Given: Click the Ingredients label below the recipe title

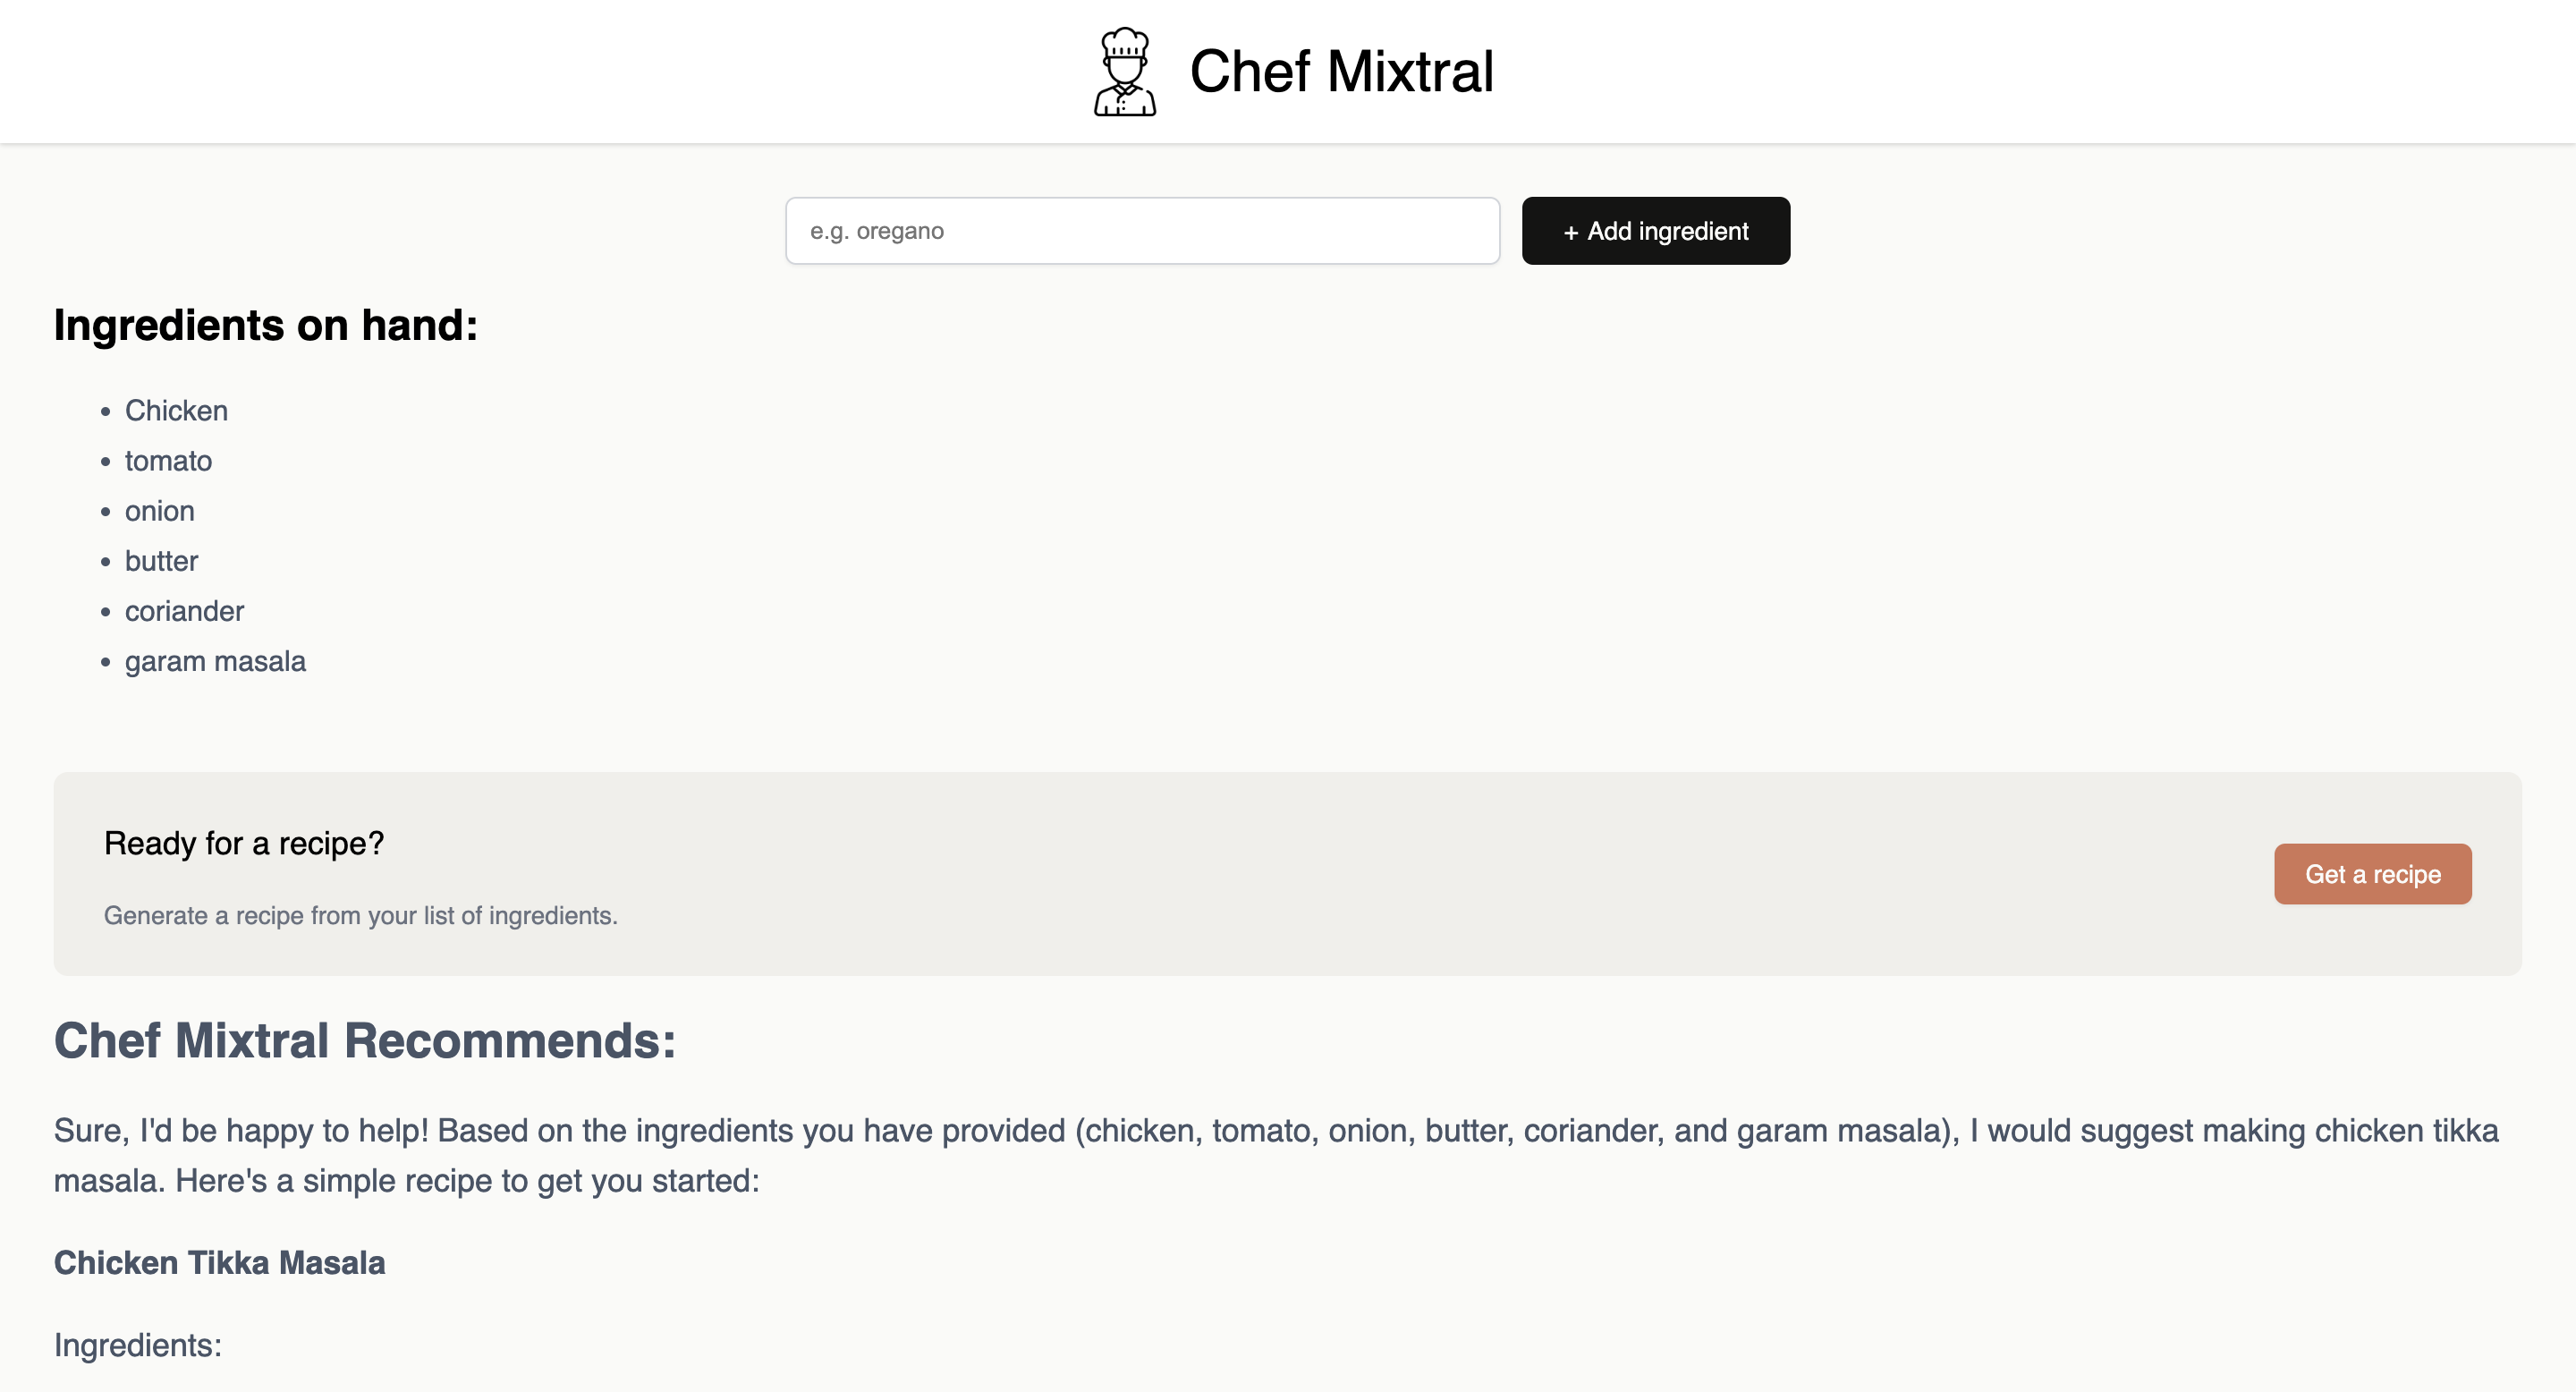Looking at the screenshot, I should [x=137, y=1345].
